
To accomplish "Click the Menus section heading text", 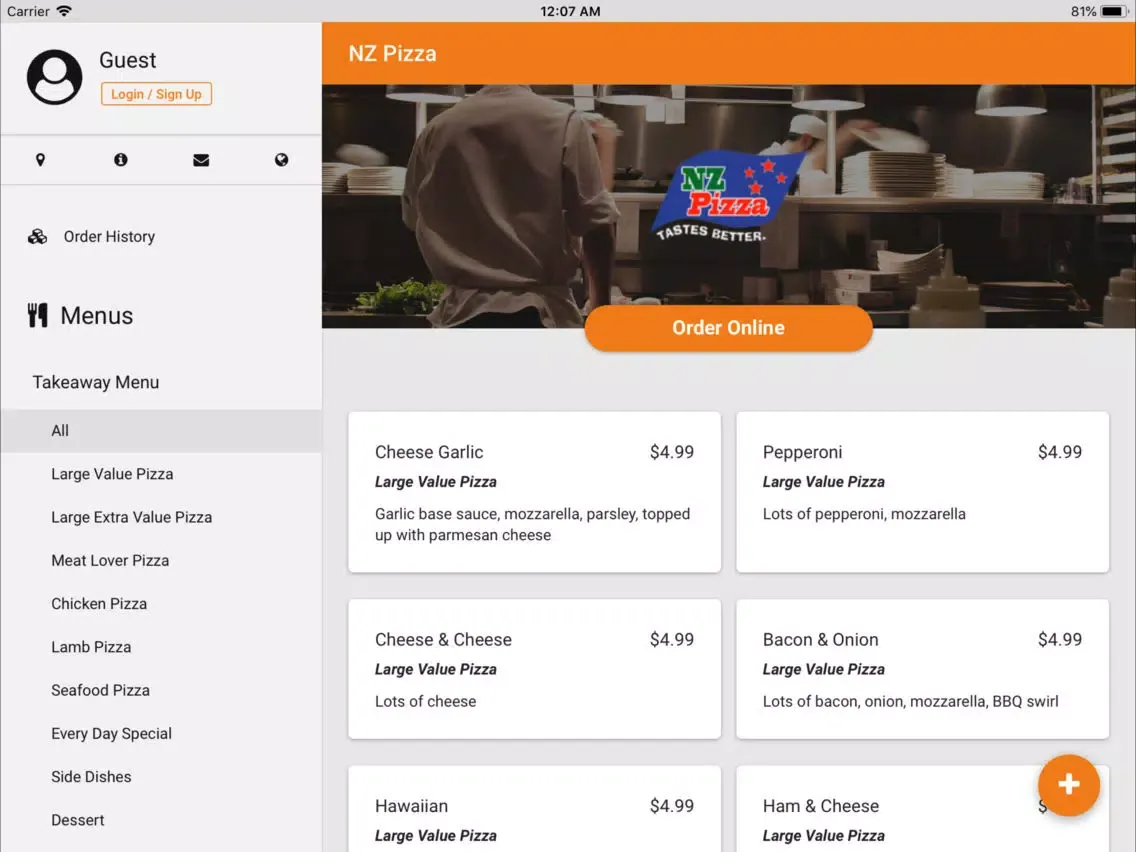I will (x=96, y=316).
